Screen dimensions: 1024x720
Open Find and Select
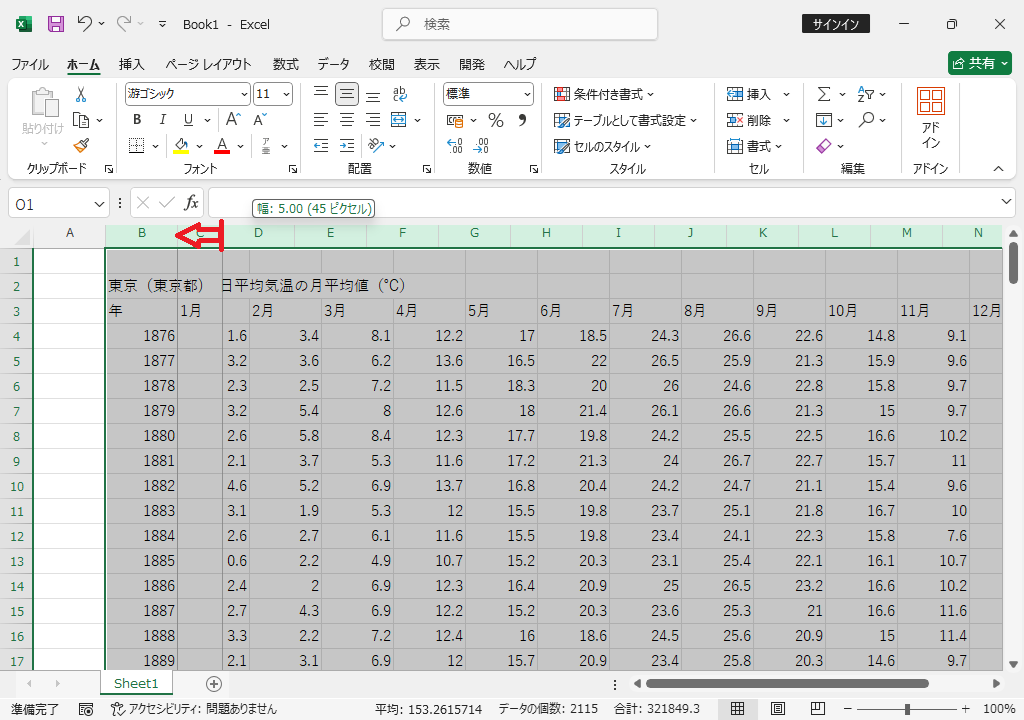[x=867, y=120]
